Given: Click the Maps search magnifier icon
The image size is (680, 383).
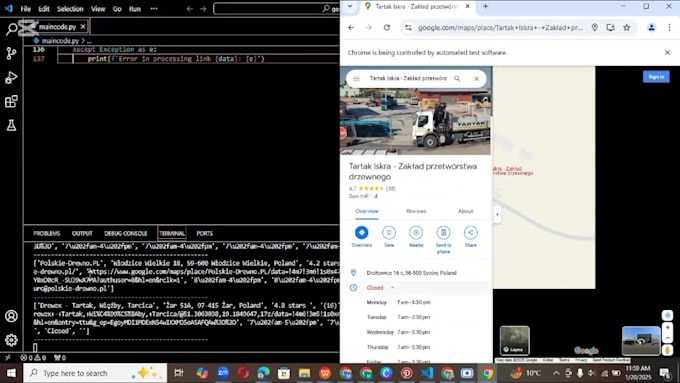Looking at the screenshot, I should 457,79.
